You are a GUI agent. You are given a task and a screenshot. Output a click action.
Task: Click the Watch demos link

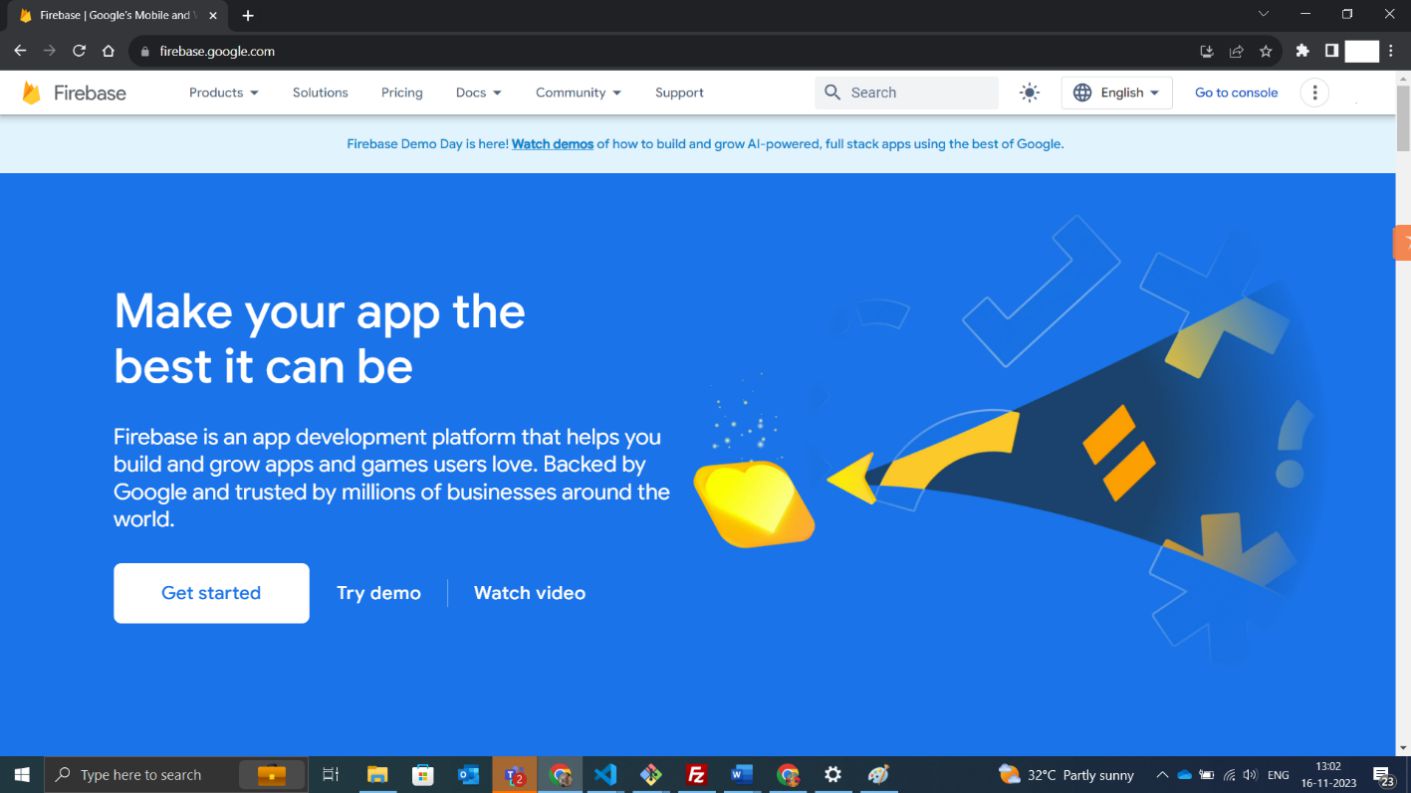552,144
